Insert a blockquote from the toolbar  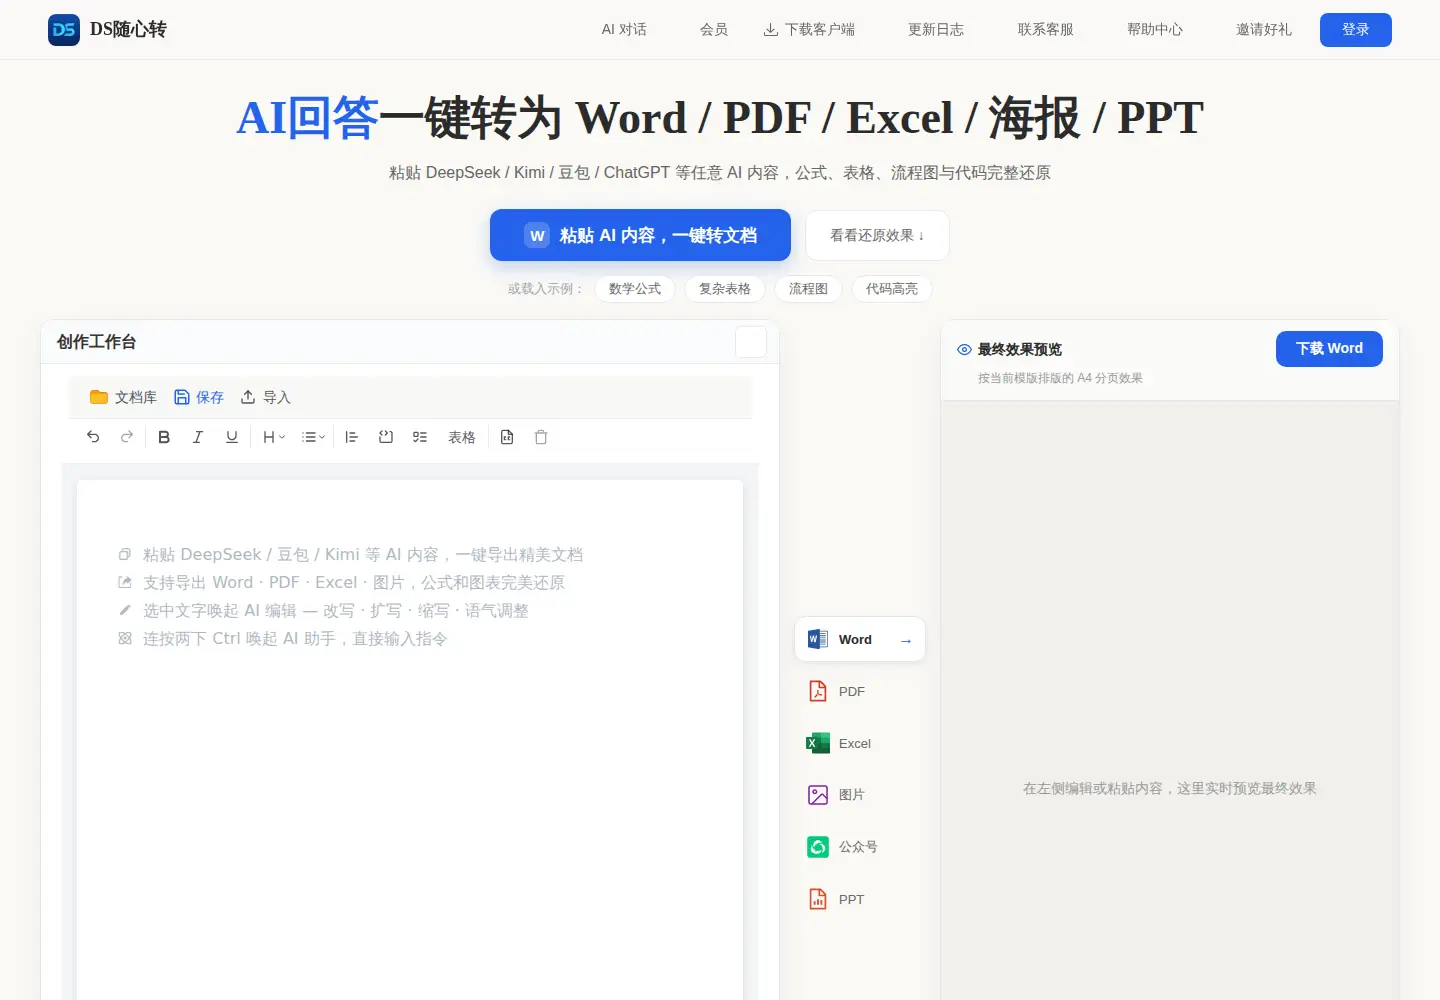tap(352, 437)
